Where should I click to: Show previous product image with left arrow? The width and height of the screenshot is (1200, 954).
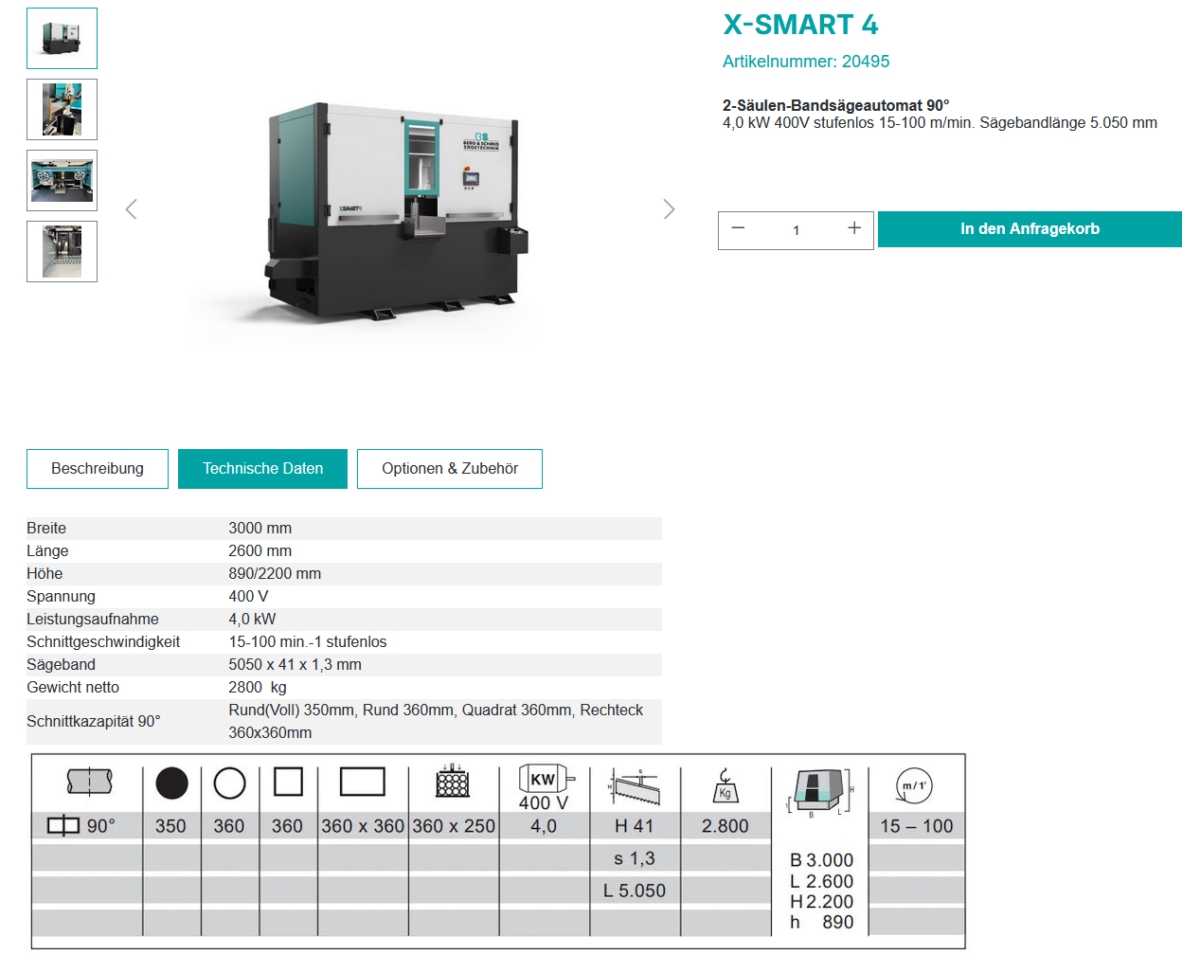pyautogui.click(x=131, y=209)
